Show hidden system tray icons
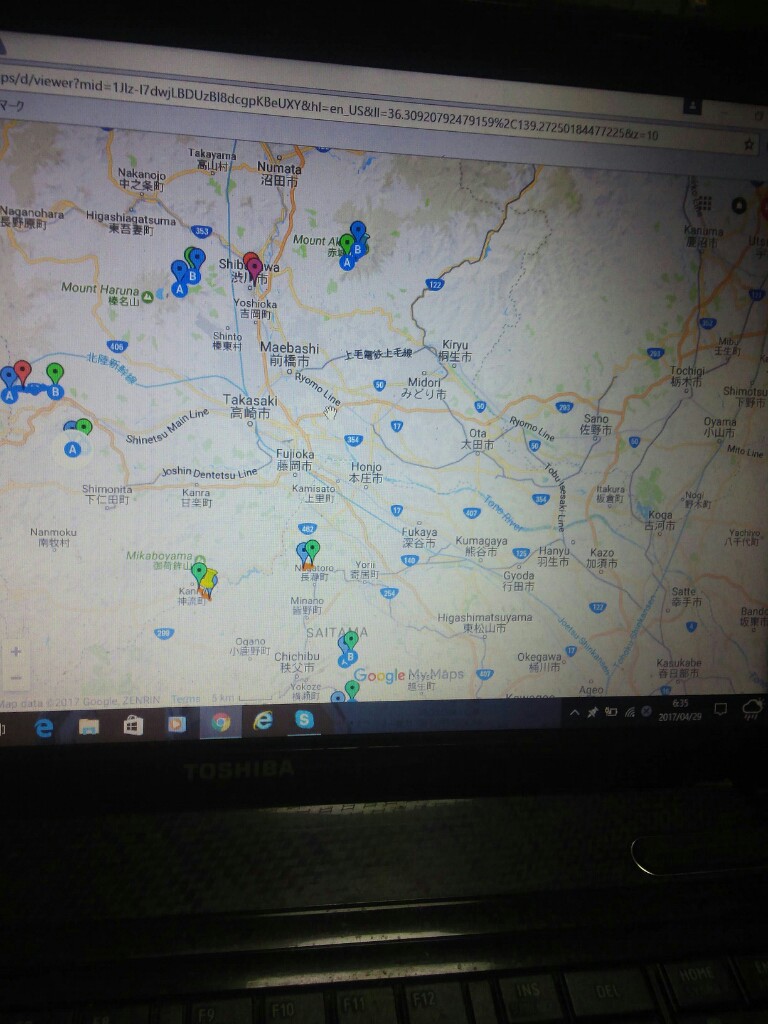This screenshot has width=768, height=1024. click(x=574, y=712)
